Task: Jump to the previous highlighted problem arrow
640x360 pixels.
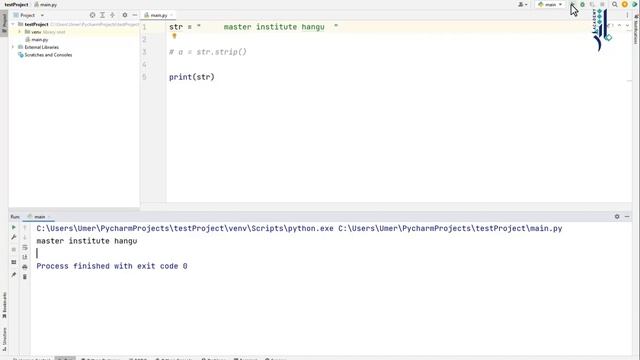Action: point(619,25)
